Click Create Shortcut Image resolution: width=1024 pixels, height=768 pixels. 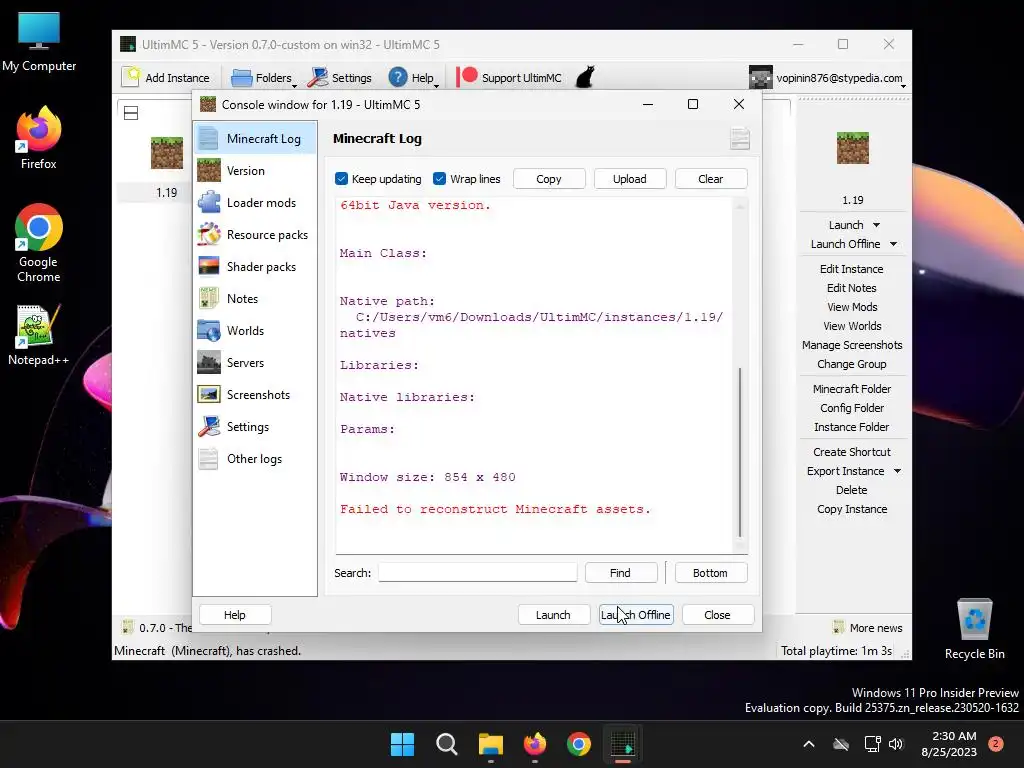point(852,452)
